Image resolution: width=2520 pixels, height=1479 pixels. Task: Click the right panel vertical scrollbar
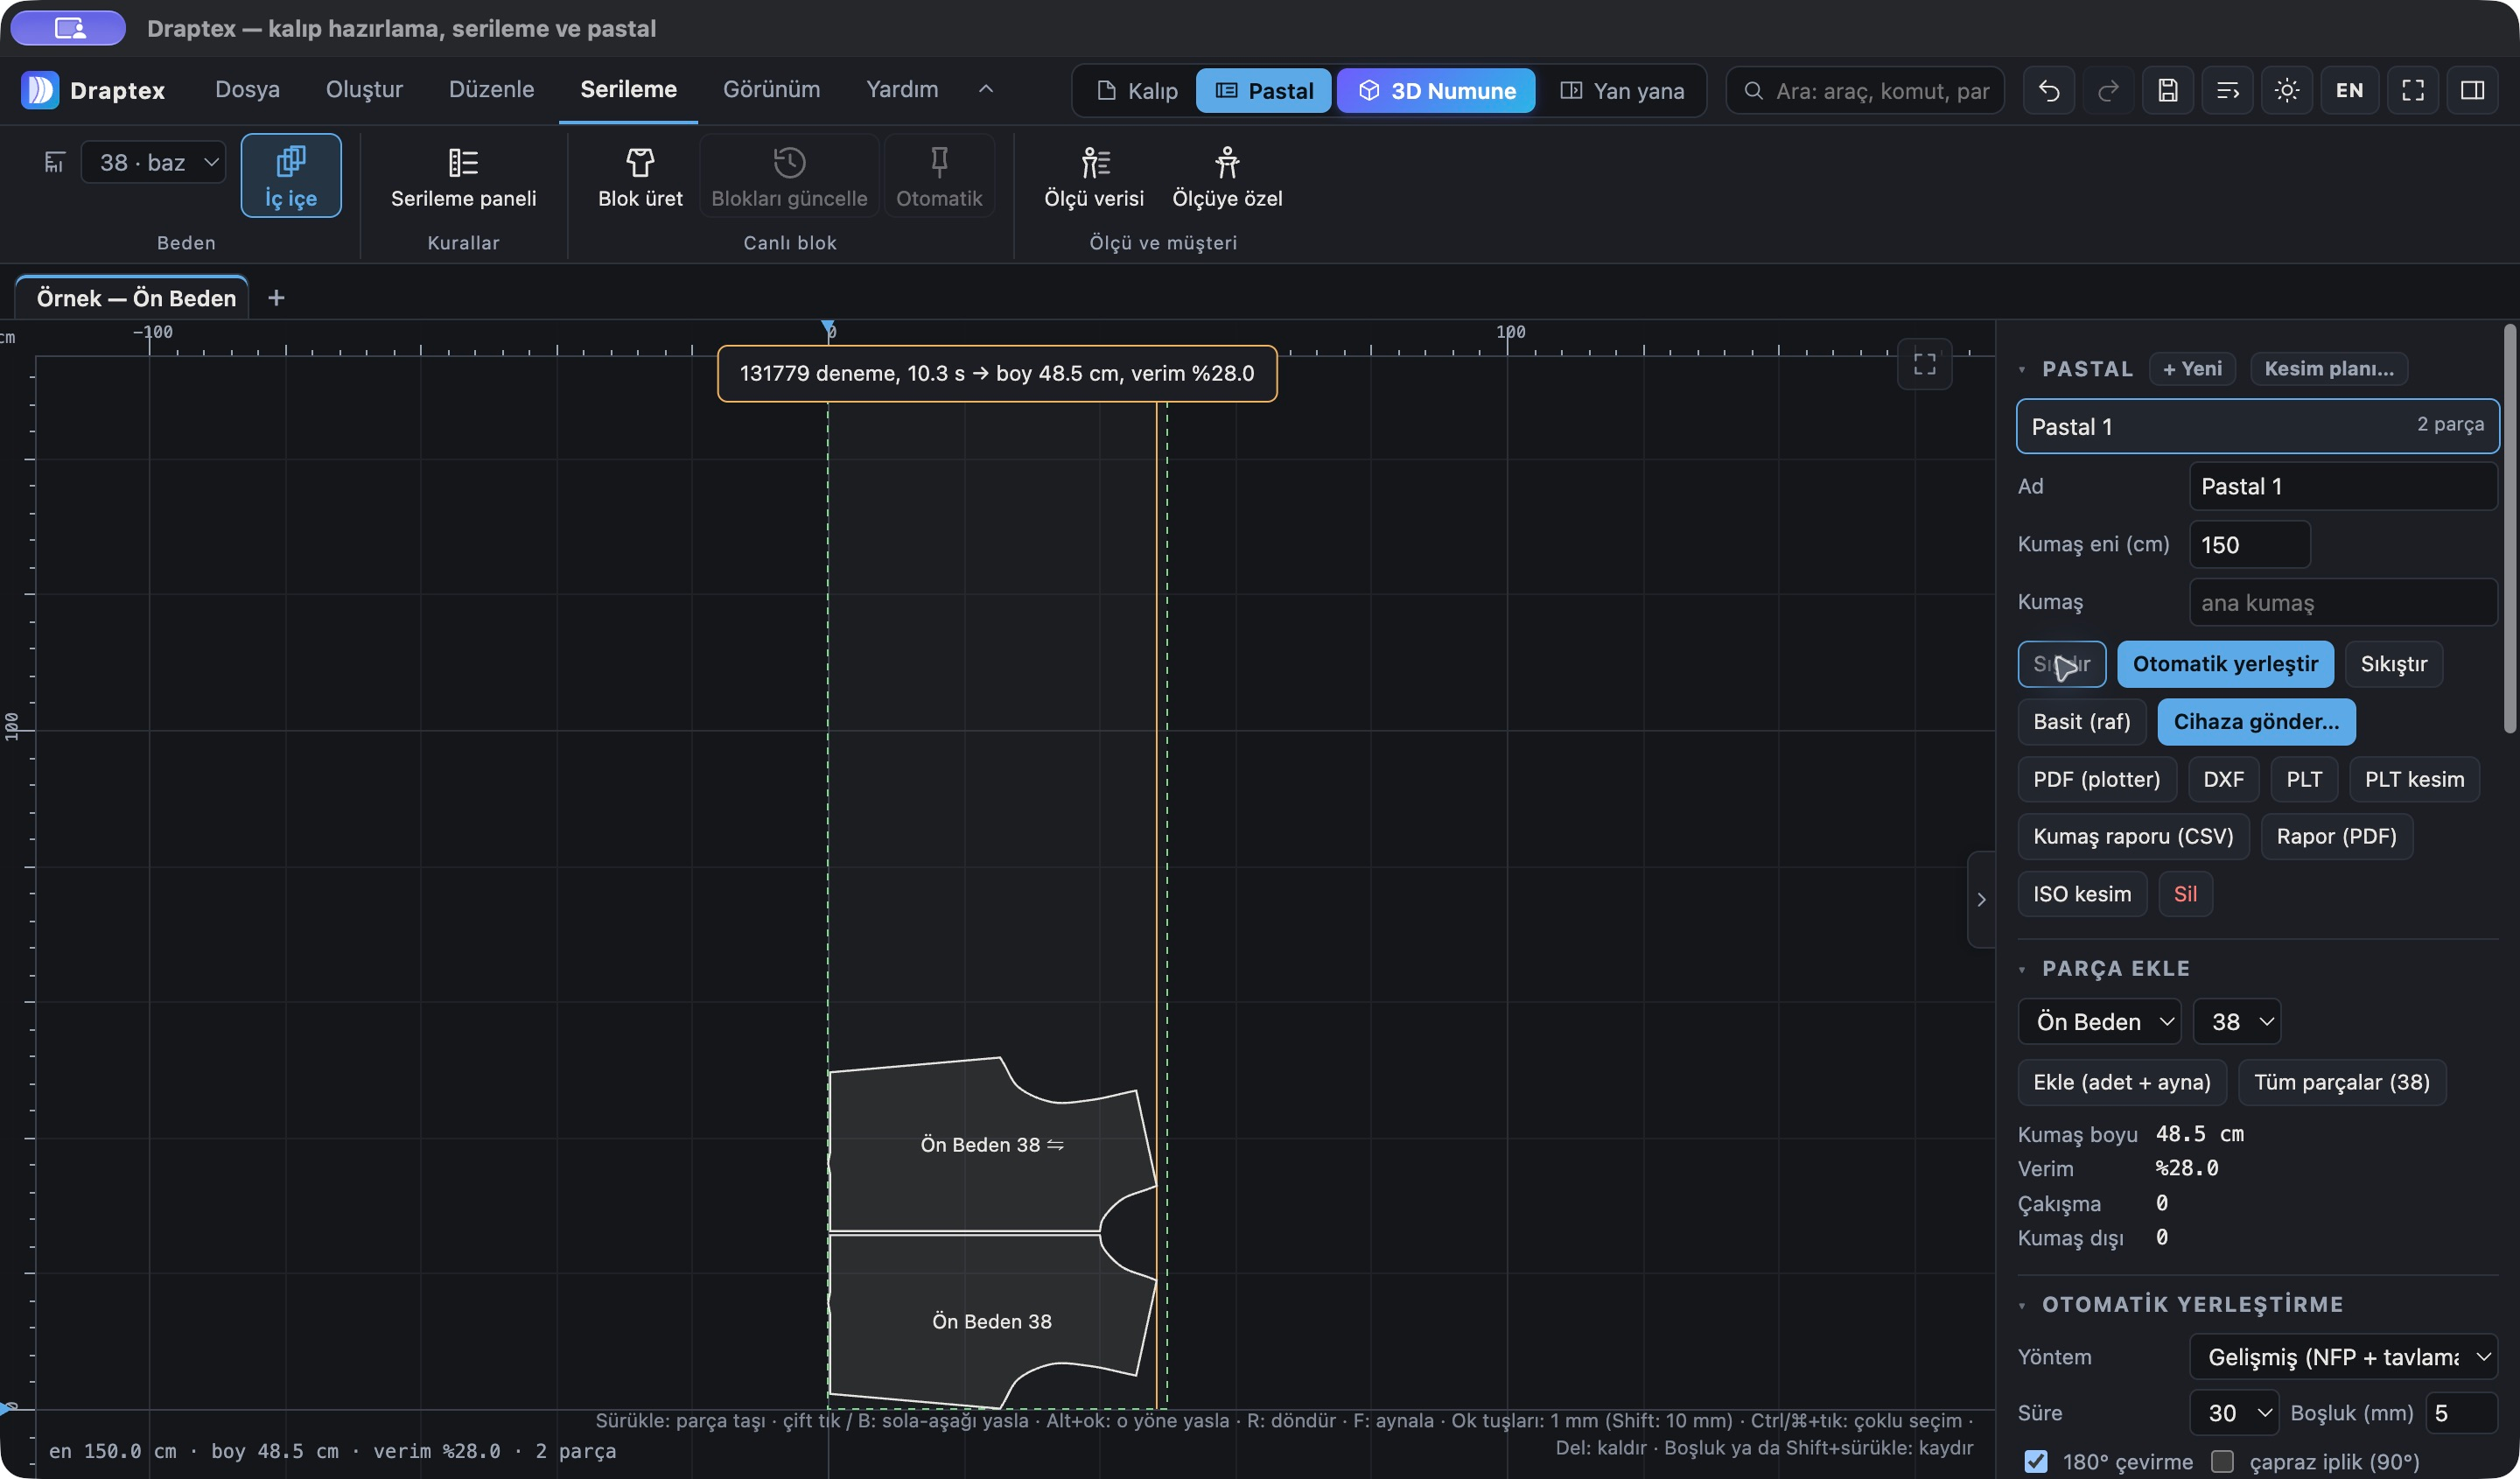tap(2510, 530)
